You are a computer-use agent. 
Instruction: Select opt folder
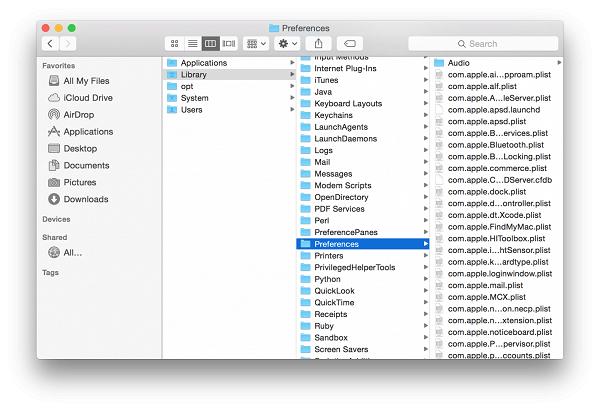[x=230, y=86]
